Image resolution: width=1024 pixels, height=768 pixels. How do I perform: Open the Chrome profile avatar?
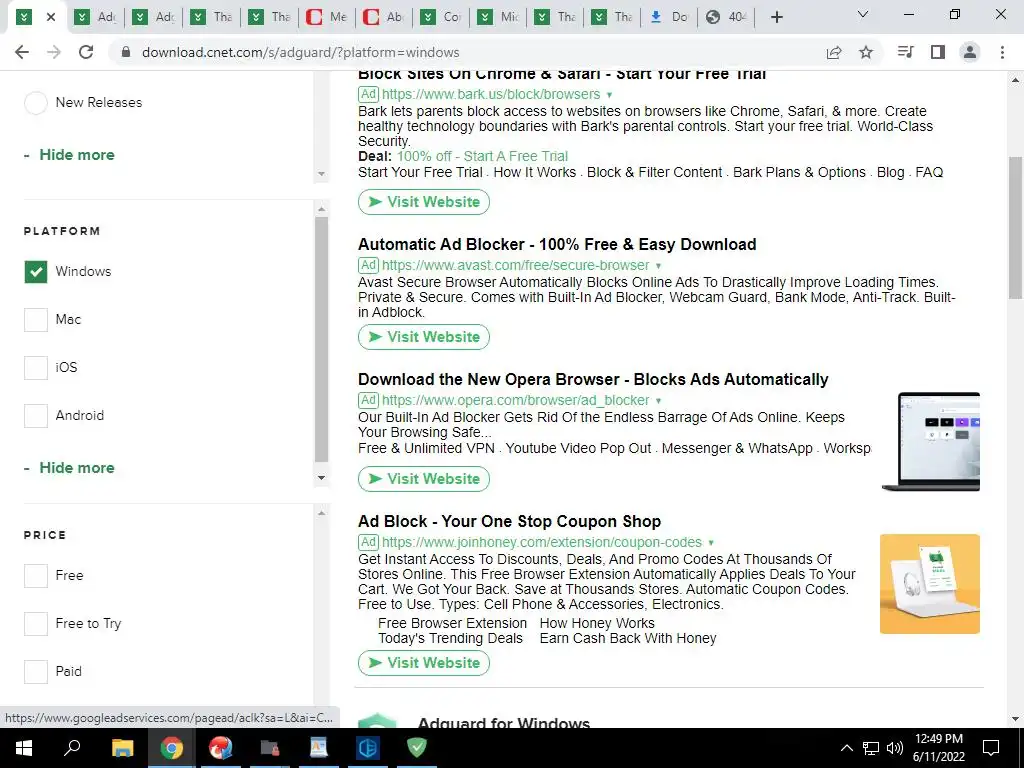tap(970, 52)
